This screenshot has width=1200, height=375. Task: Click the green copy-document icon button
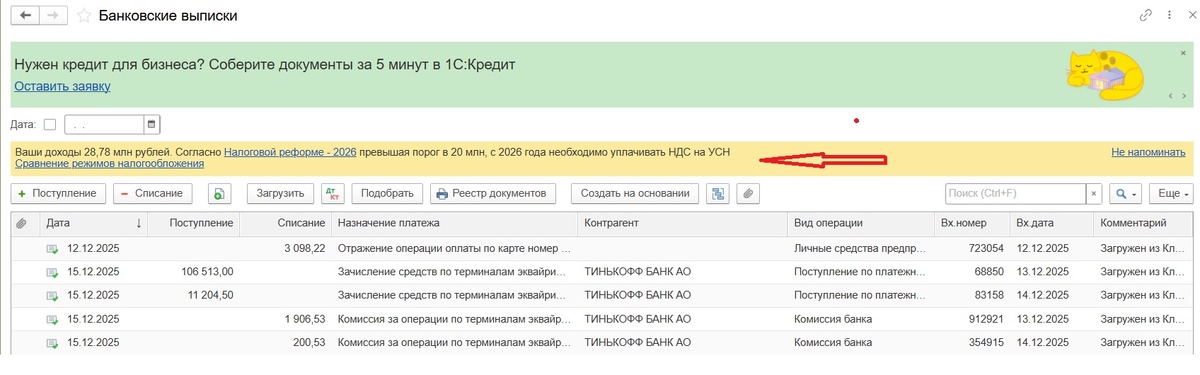point(220,193)
